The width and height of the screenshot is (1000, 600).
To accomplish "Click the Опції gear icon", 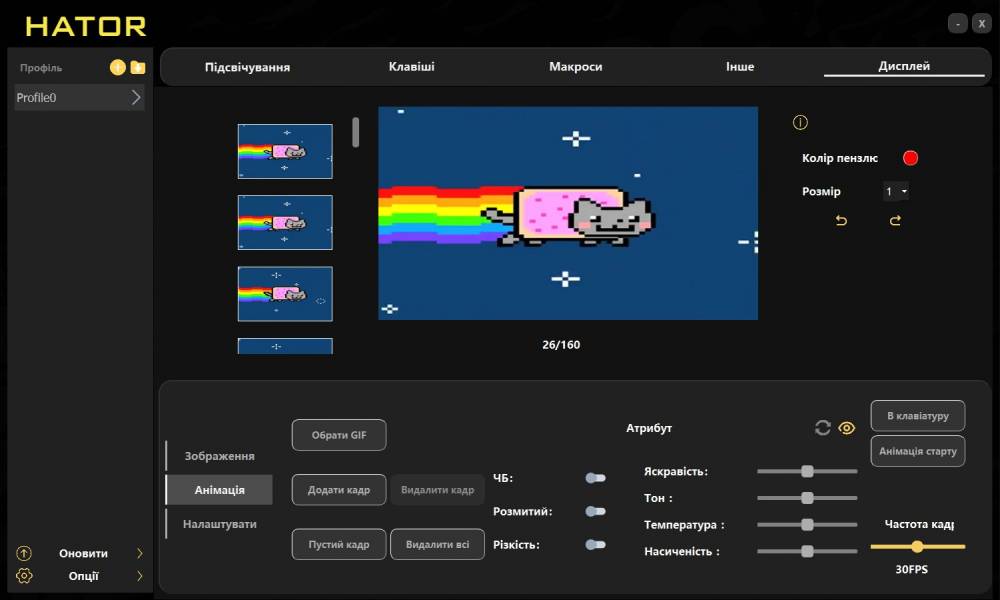I will coord(25,576).
